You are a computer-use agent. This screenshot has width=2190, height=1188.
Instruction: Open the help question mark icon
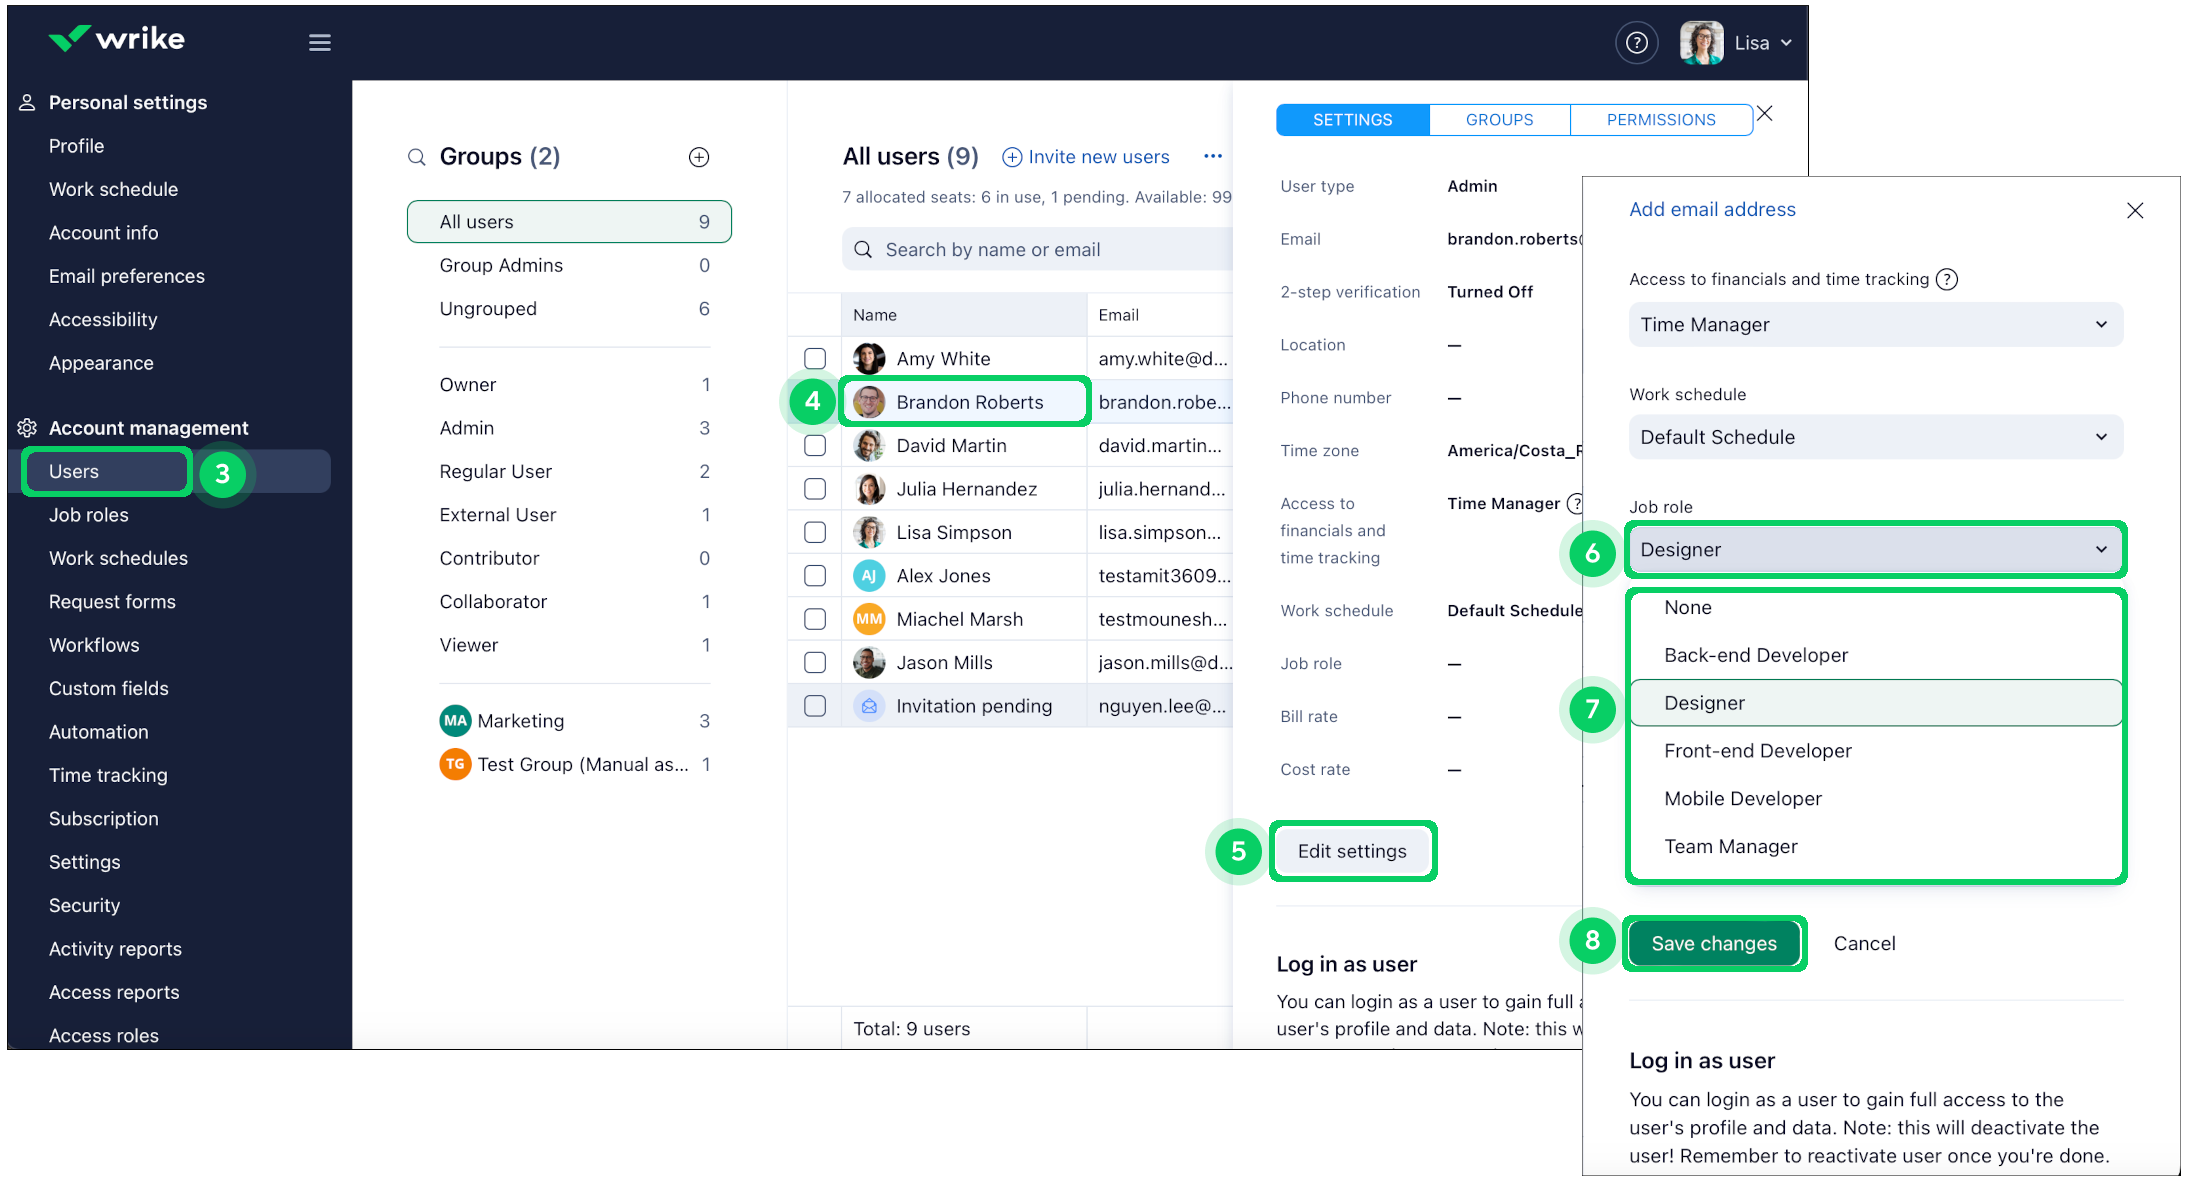click(x=1636, y=43)
